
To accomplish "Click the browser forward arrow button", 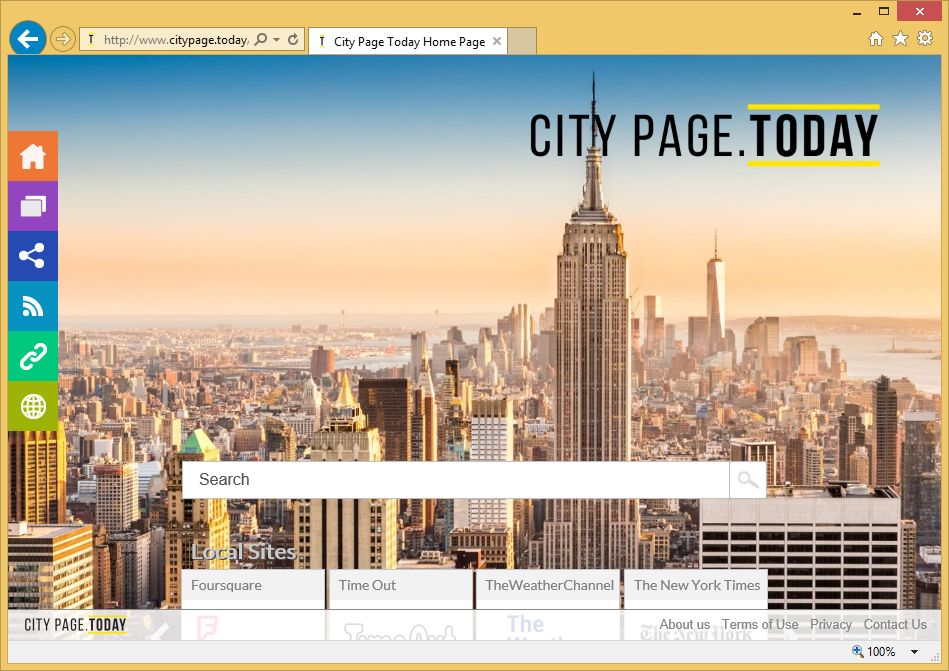I will (62, 39).
